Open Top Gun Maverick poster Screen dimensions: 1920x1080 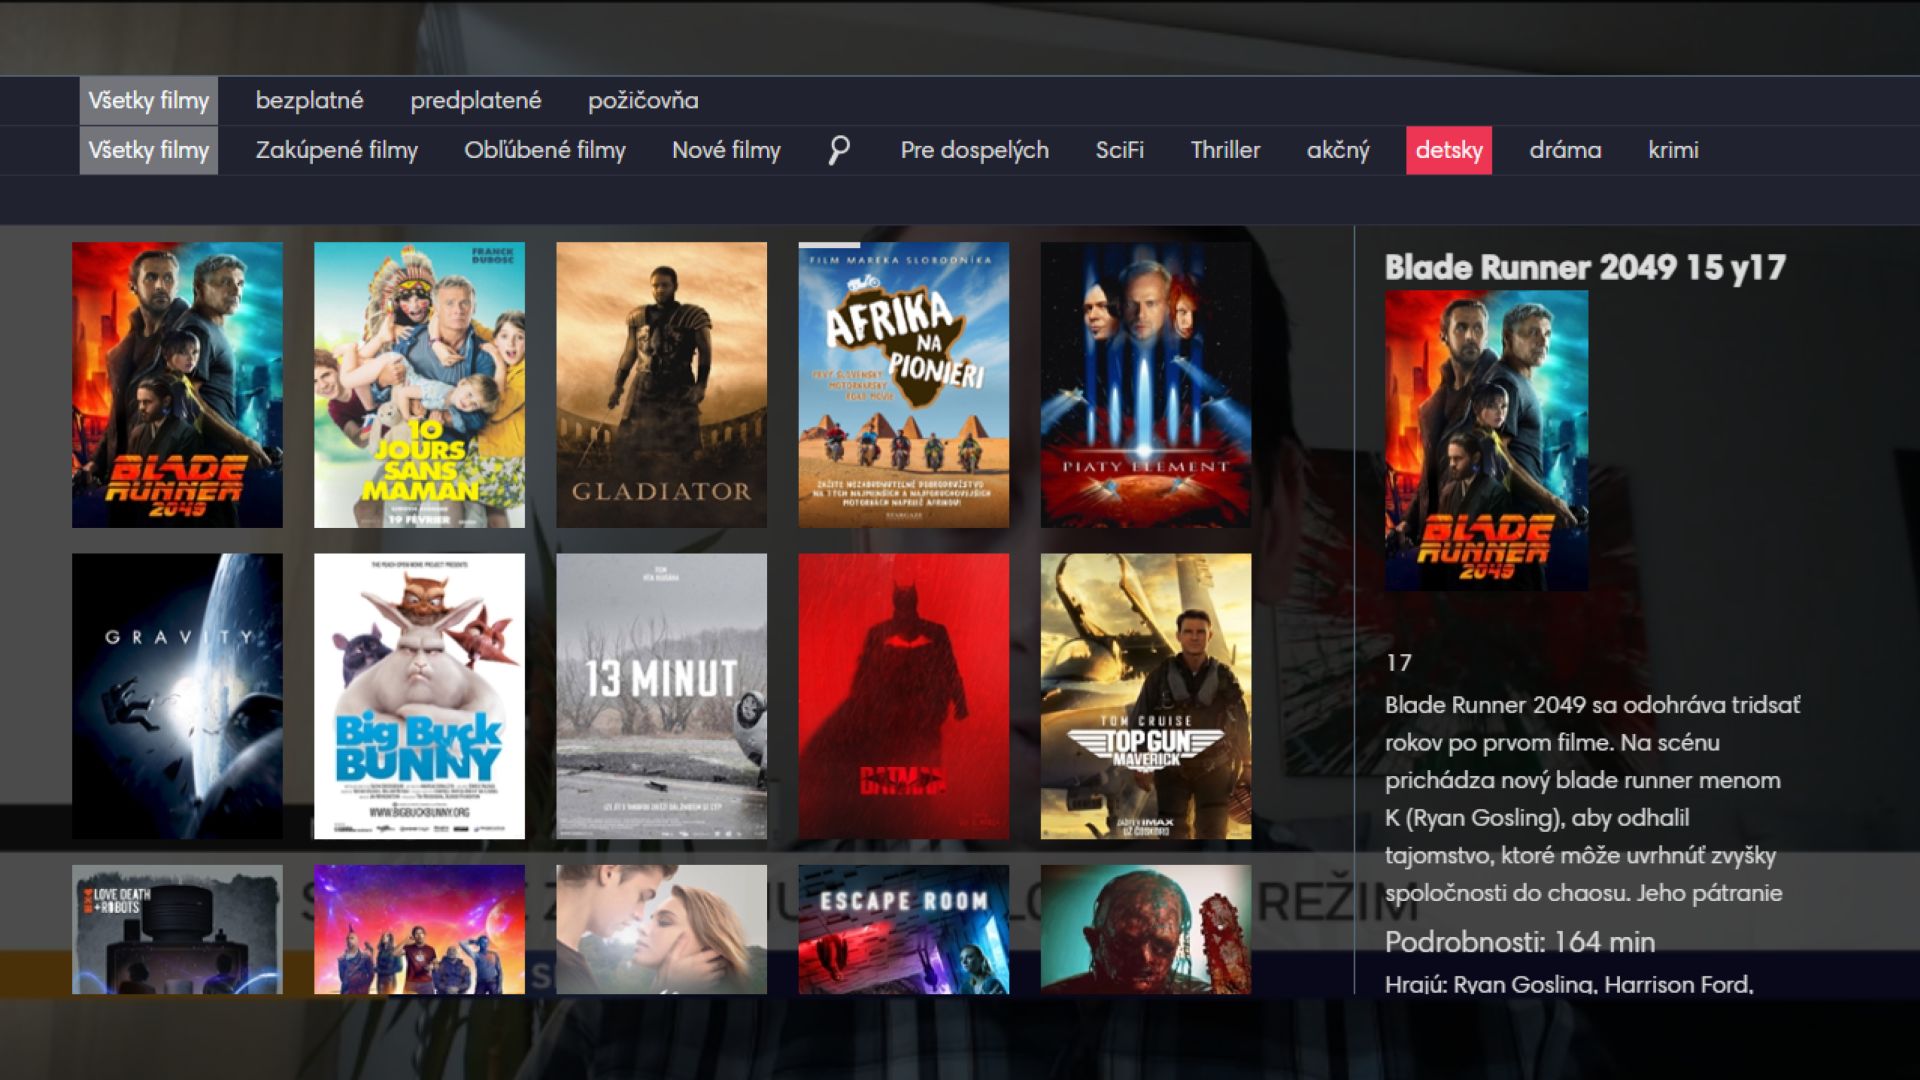tap(1145, 696)
